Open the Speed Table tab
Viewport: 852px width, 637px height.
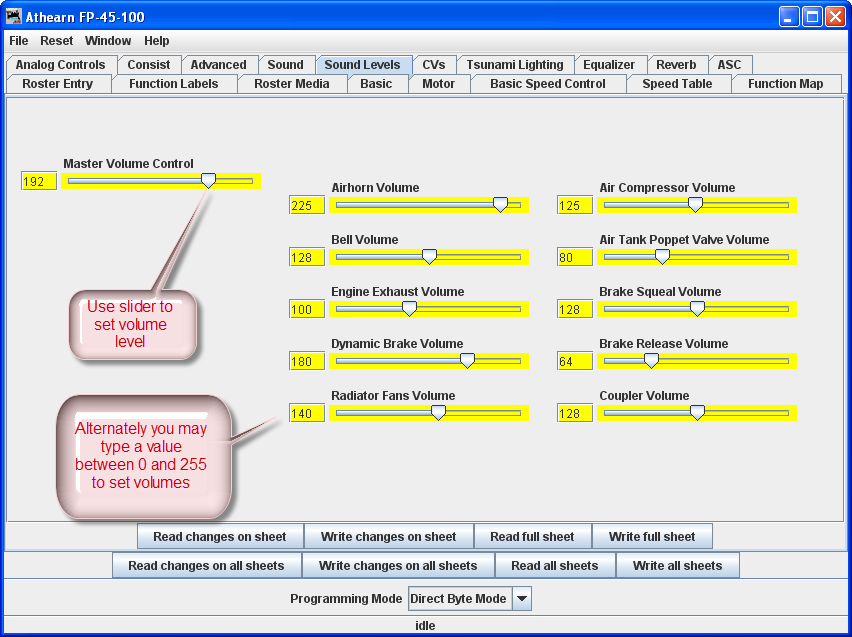click(x=677, y=84)
